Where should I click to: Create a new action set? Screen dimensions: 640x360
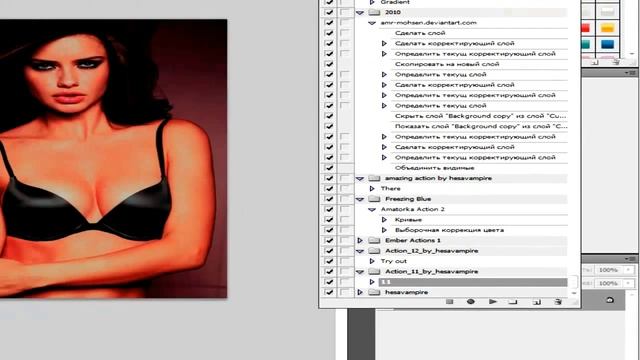tap(513, 302)
